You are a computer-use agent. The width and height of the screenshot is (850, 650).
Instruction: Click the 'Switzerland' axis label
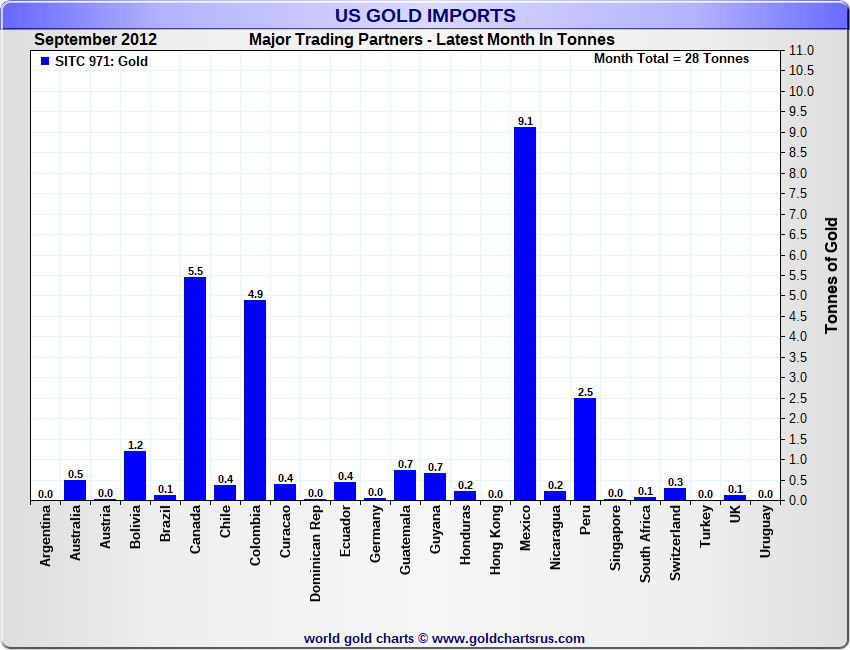tap(675, 543)
